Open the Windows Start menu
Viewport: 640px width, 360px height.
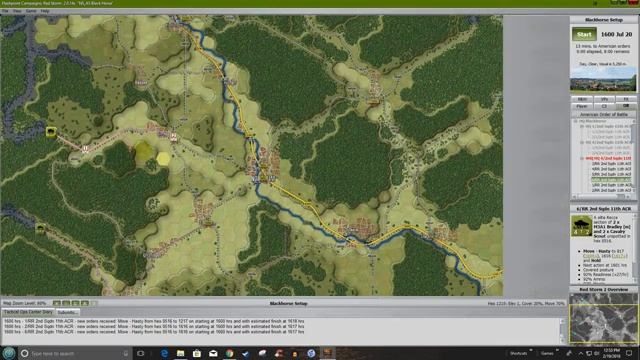coord(9,353)
